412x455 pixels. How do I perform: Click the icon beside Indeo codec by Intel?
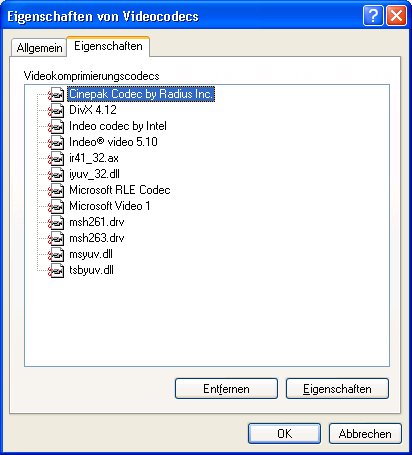pyautogui.click(x=56, y=127)
